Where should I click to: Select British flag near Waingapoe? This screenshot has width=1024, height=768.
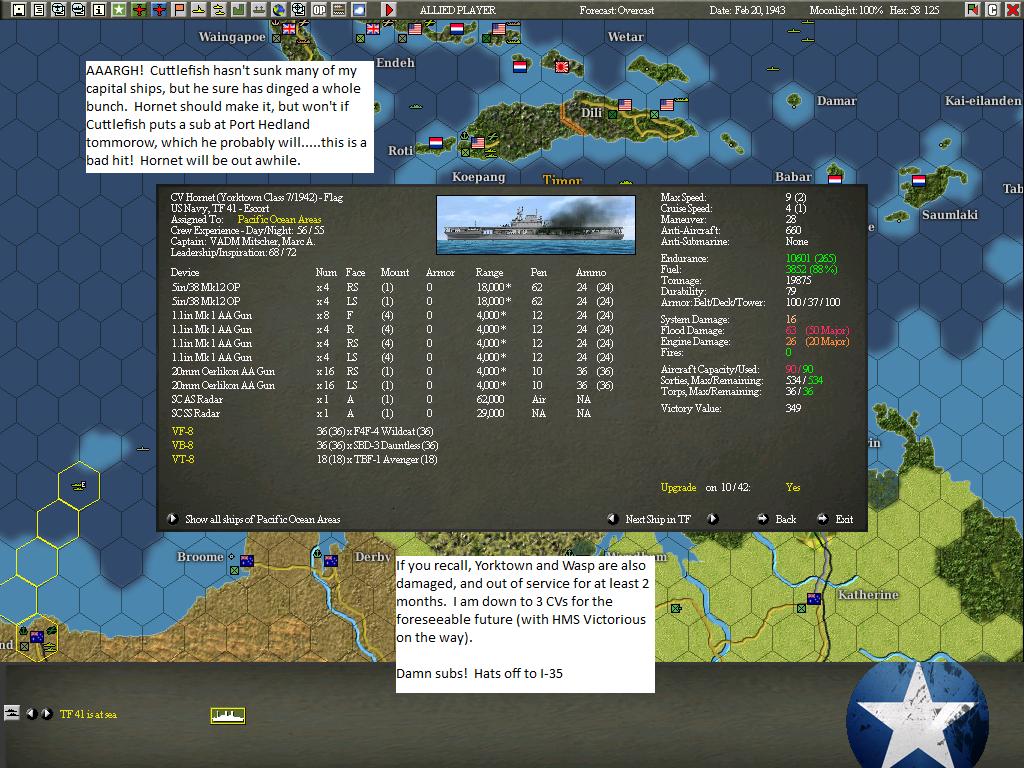[288, 29]
